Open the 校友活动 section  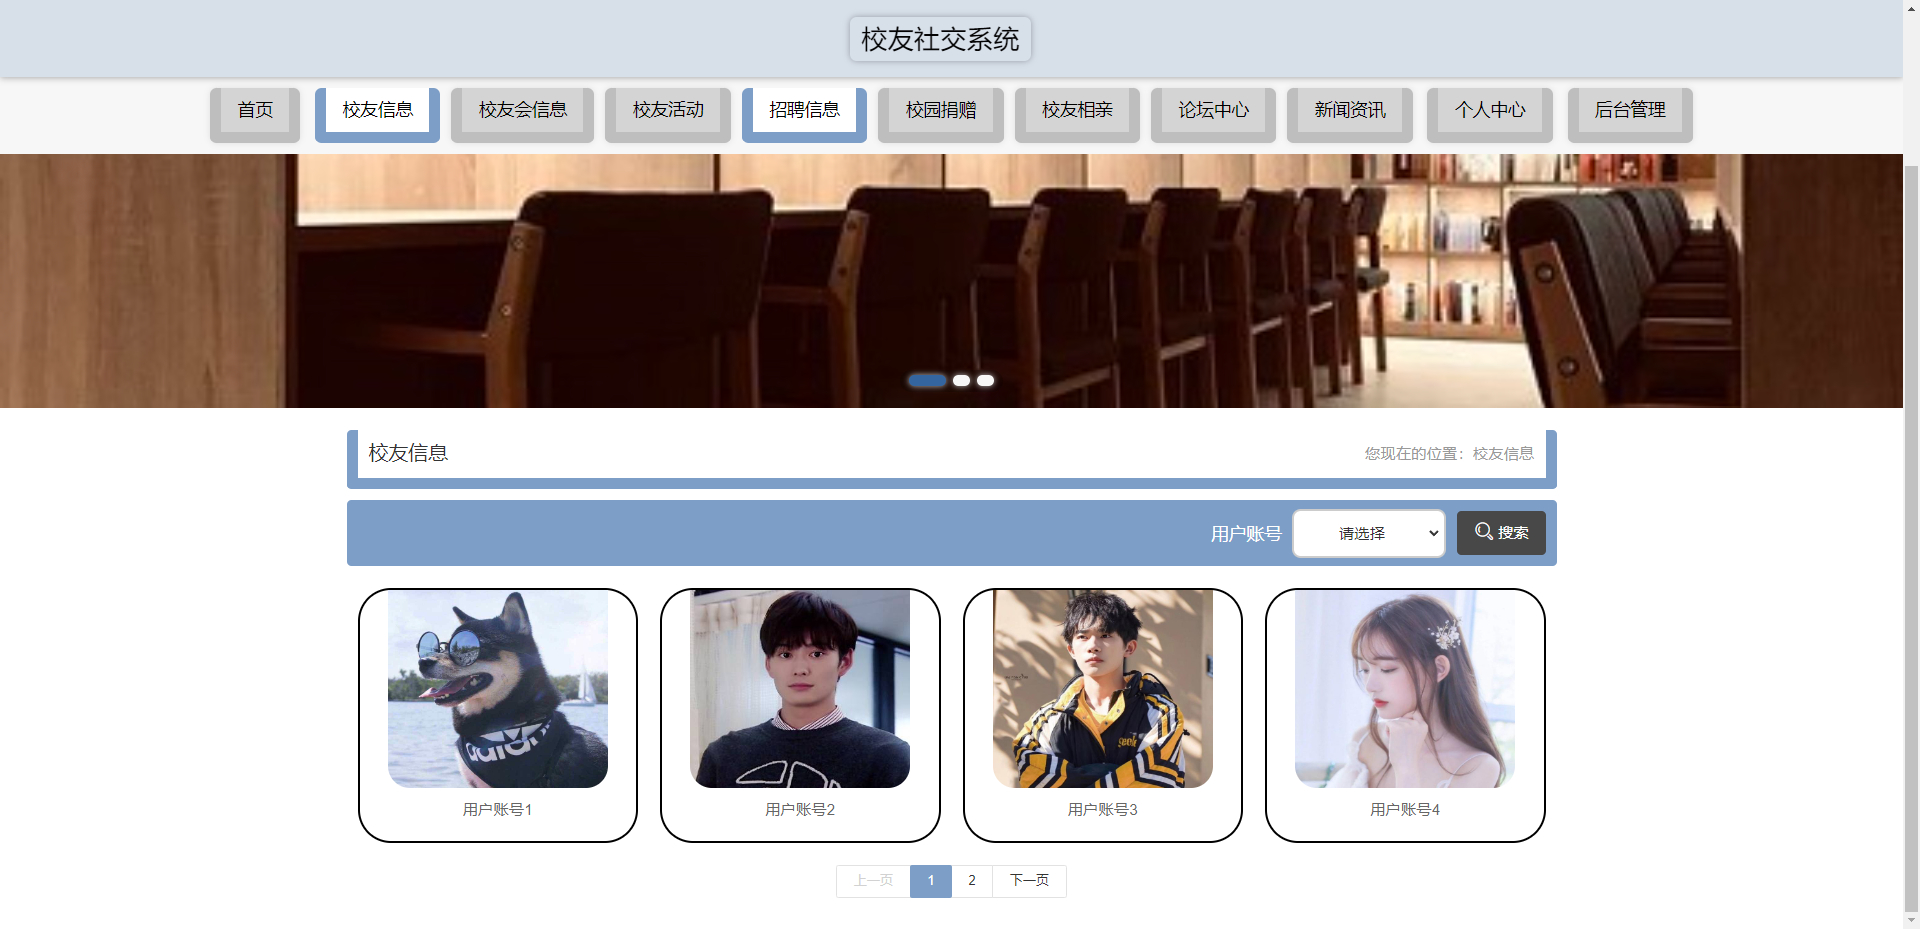click(667, 110)
